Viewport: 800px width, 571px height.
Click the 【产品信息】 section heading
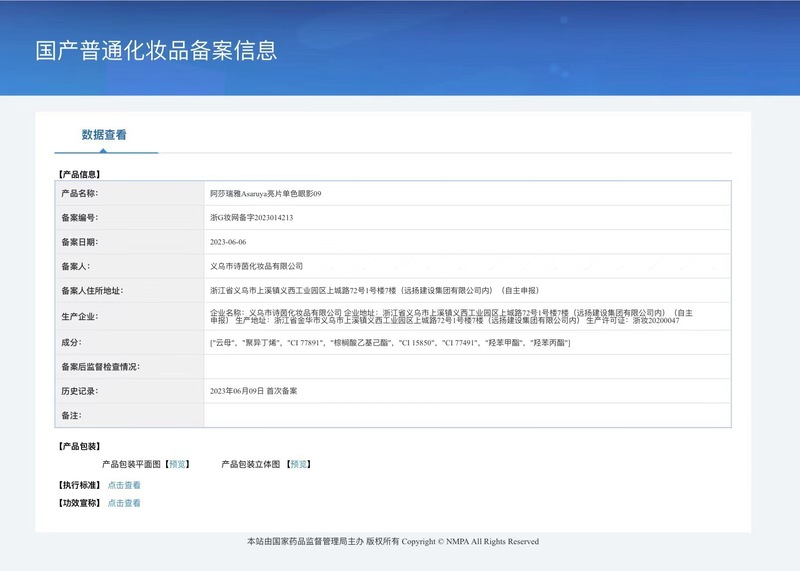coord(79,174)
